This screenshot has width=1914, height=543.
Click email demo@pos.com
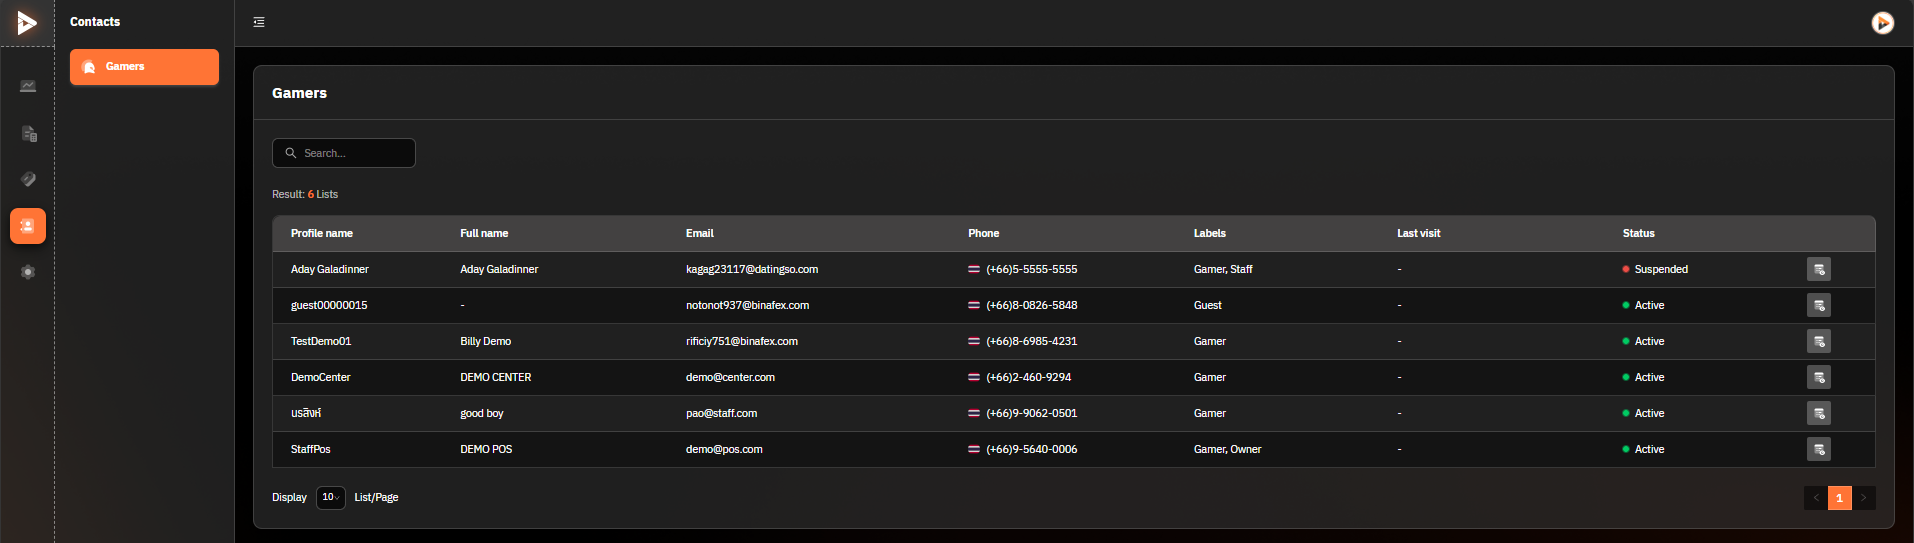point(724,449)
